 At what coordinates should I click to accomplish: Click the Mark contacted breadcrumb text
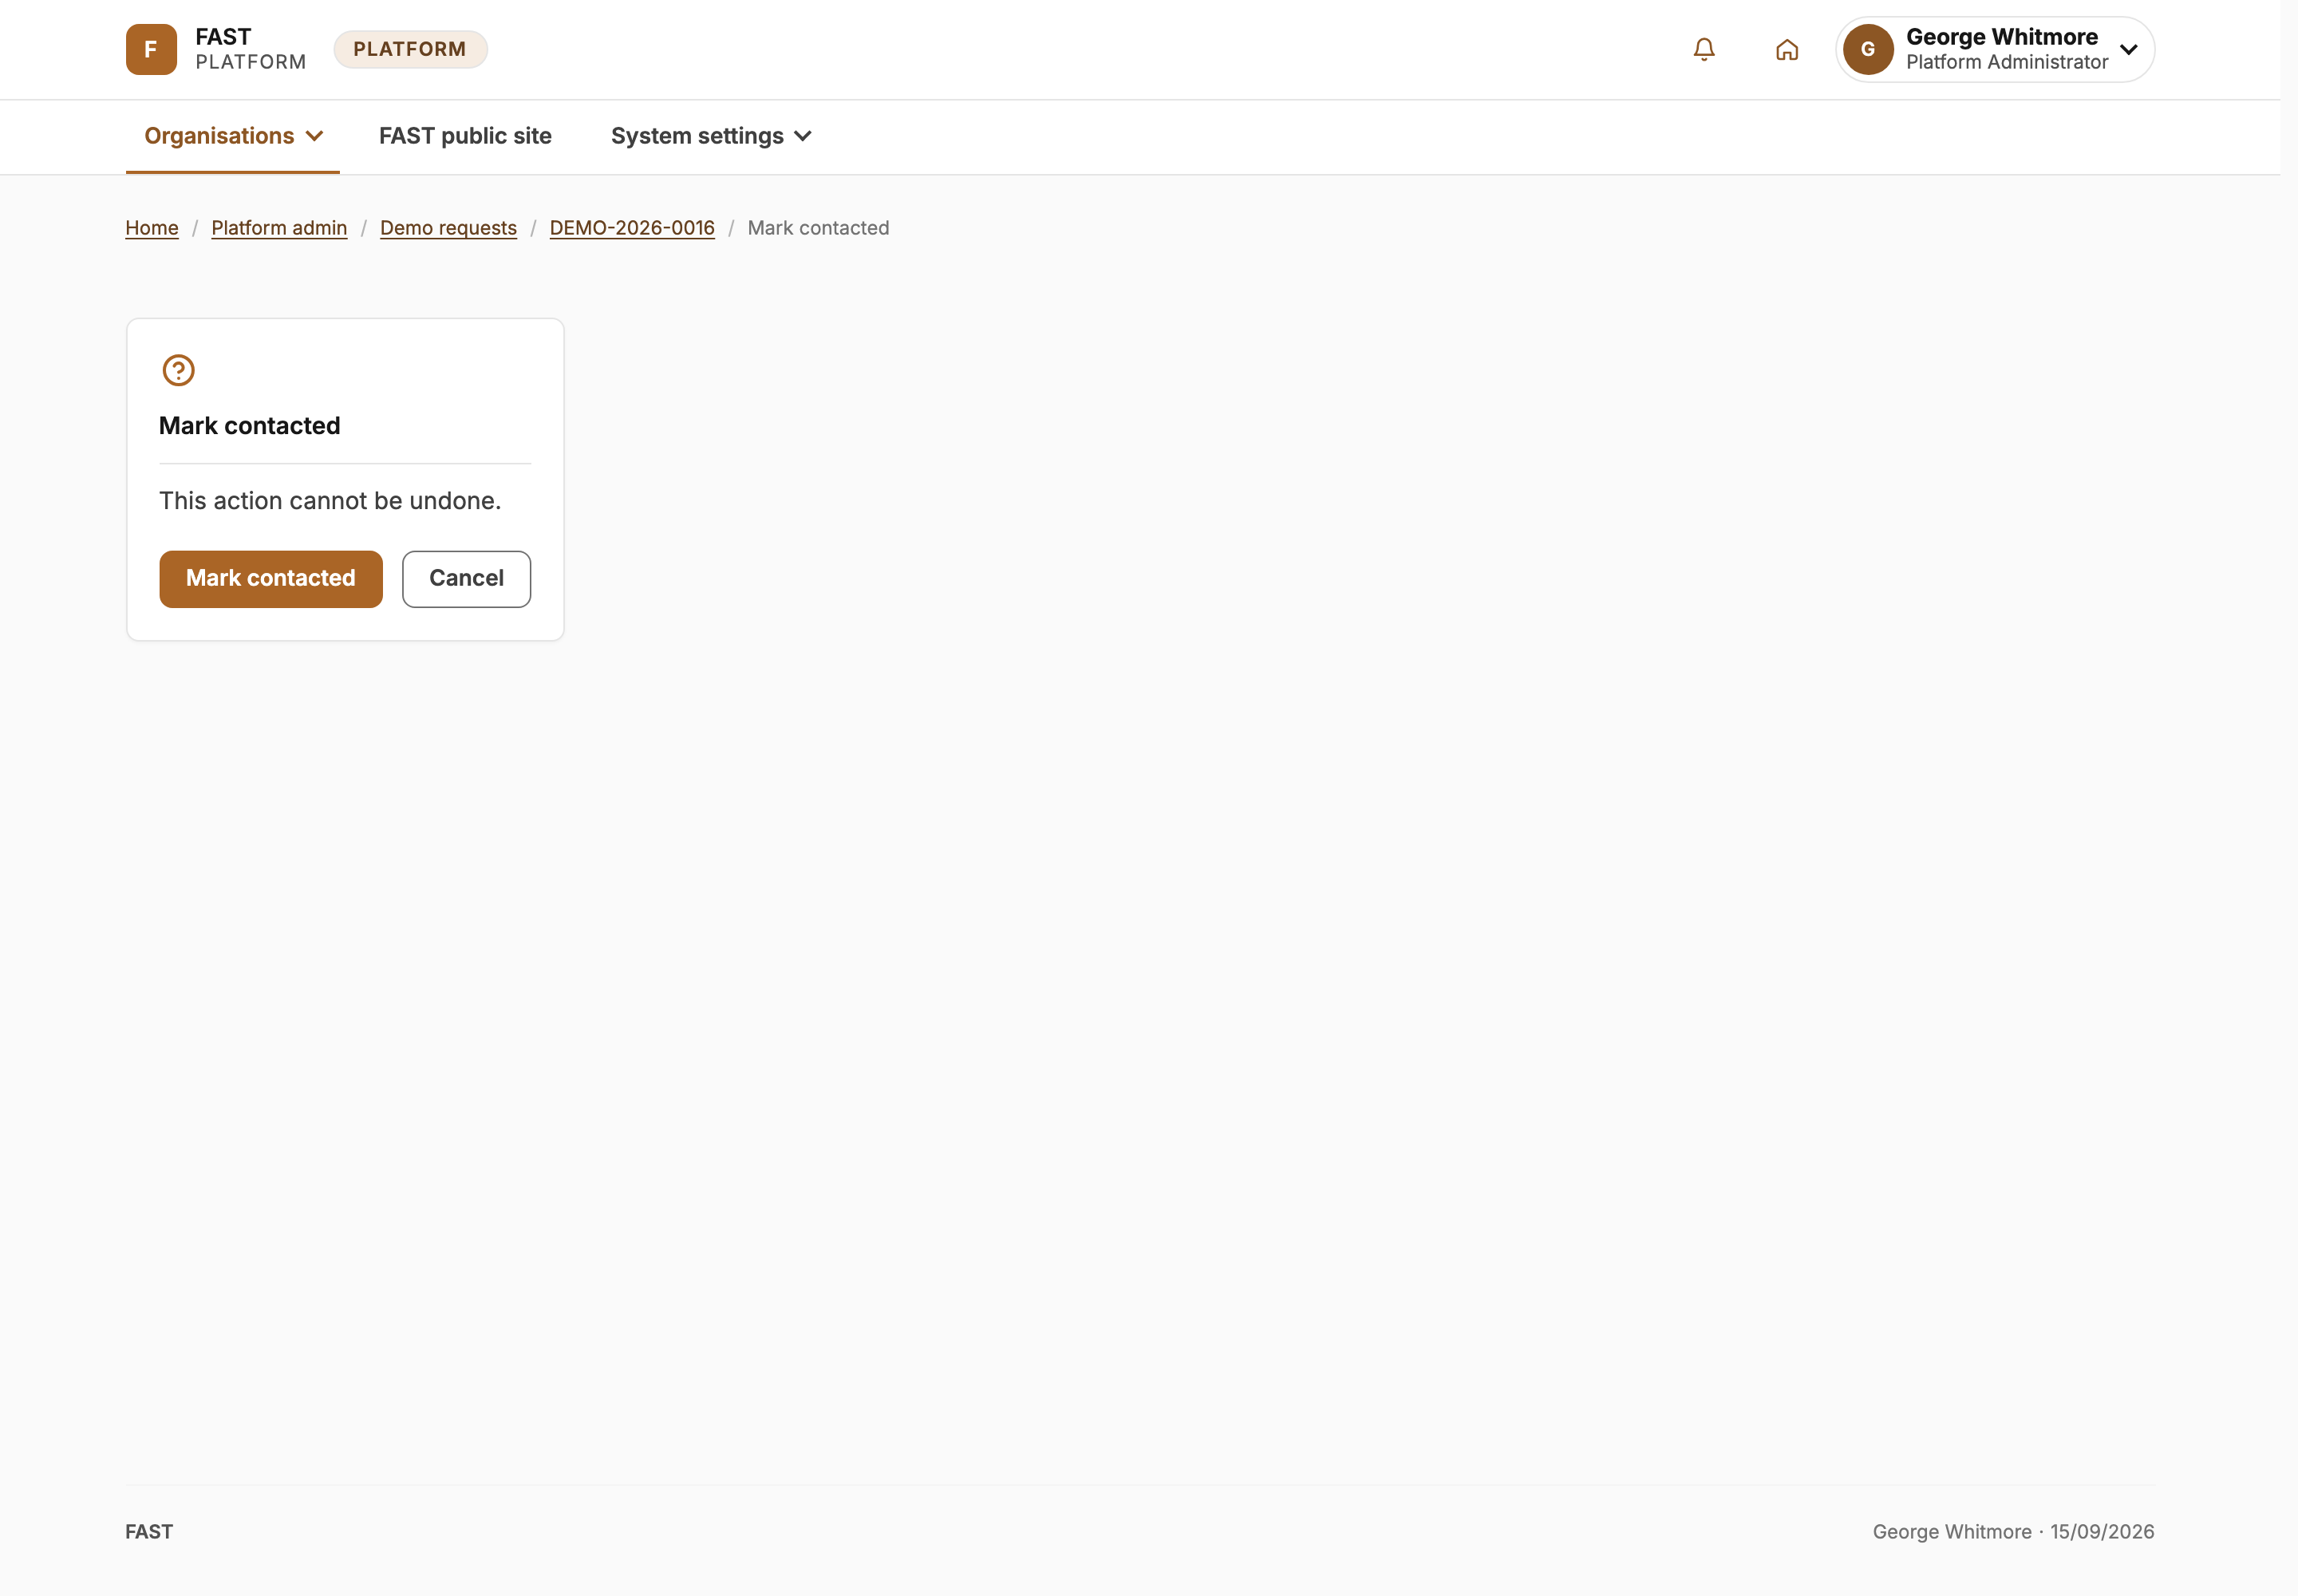tap(818, 228)
